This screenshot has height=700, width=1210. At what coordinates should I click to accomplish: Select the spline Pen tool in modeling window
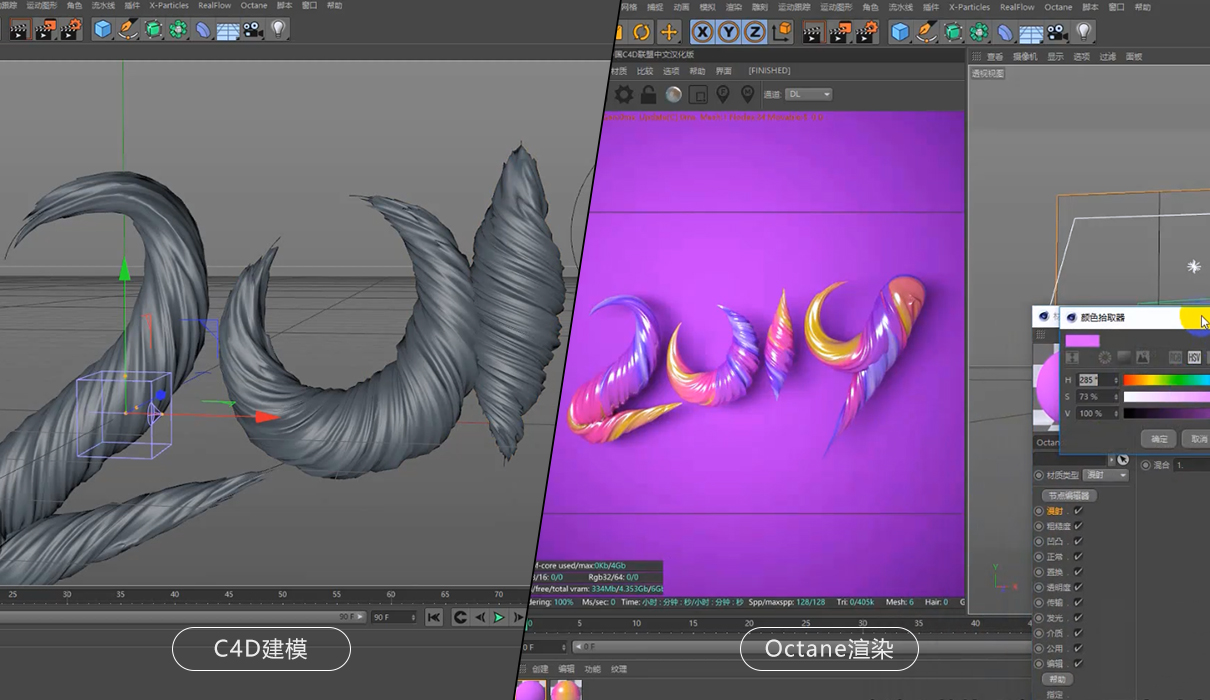[x=128, y=30]
